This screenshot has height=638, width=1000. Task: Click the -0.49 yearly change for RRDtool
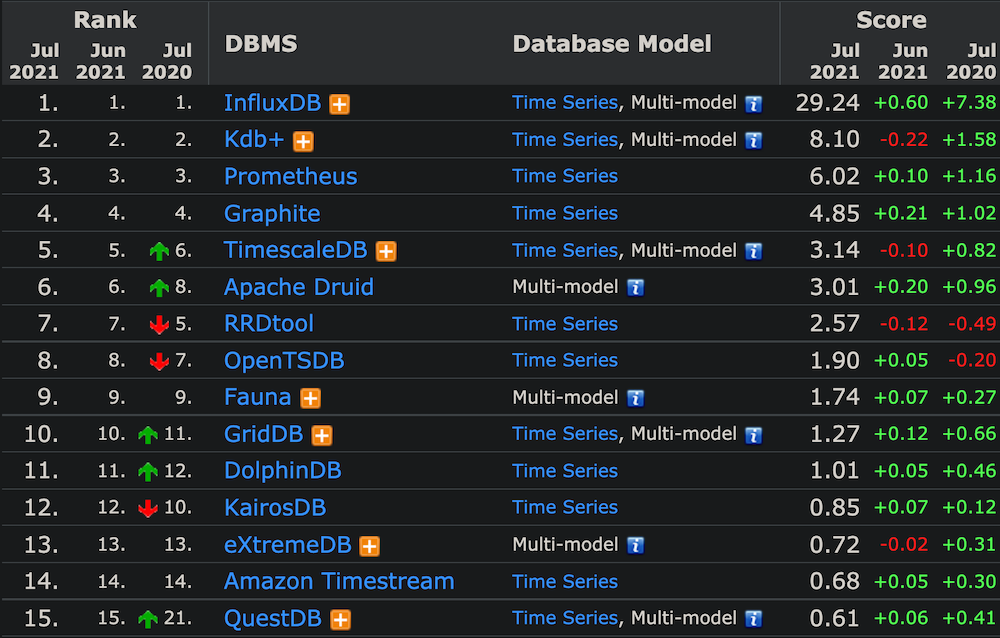pyautogui.click(x=971, y=323)
